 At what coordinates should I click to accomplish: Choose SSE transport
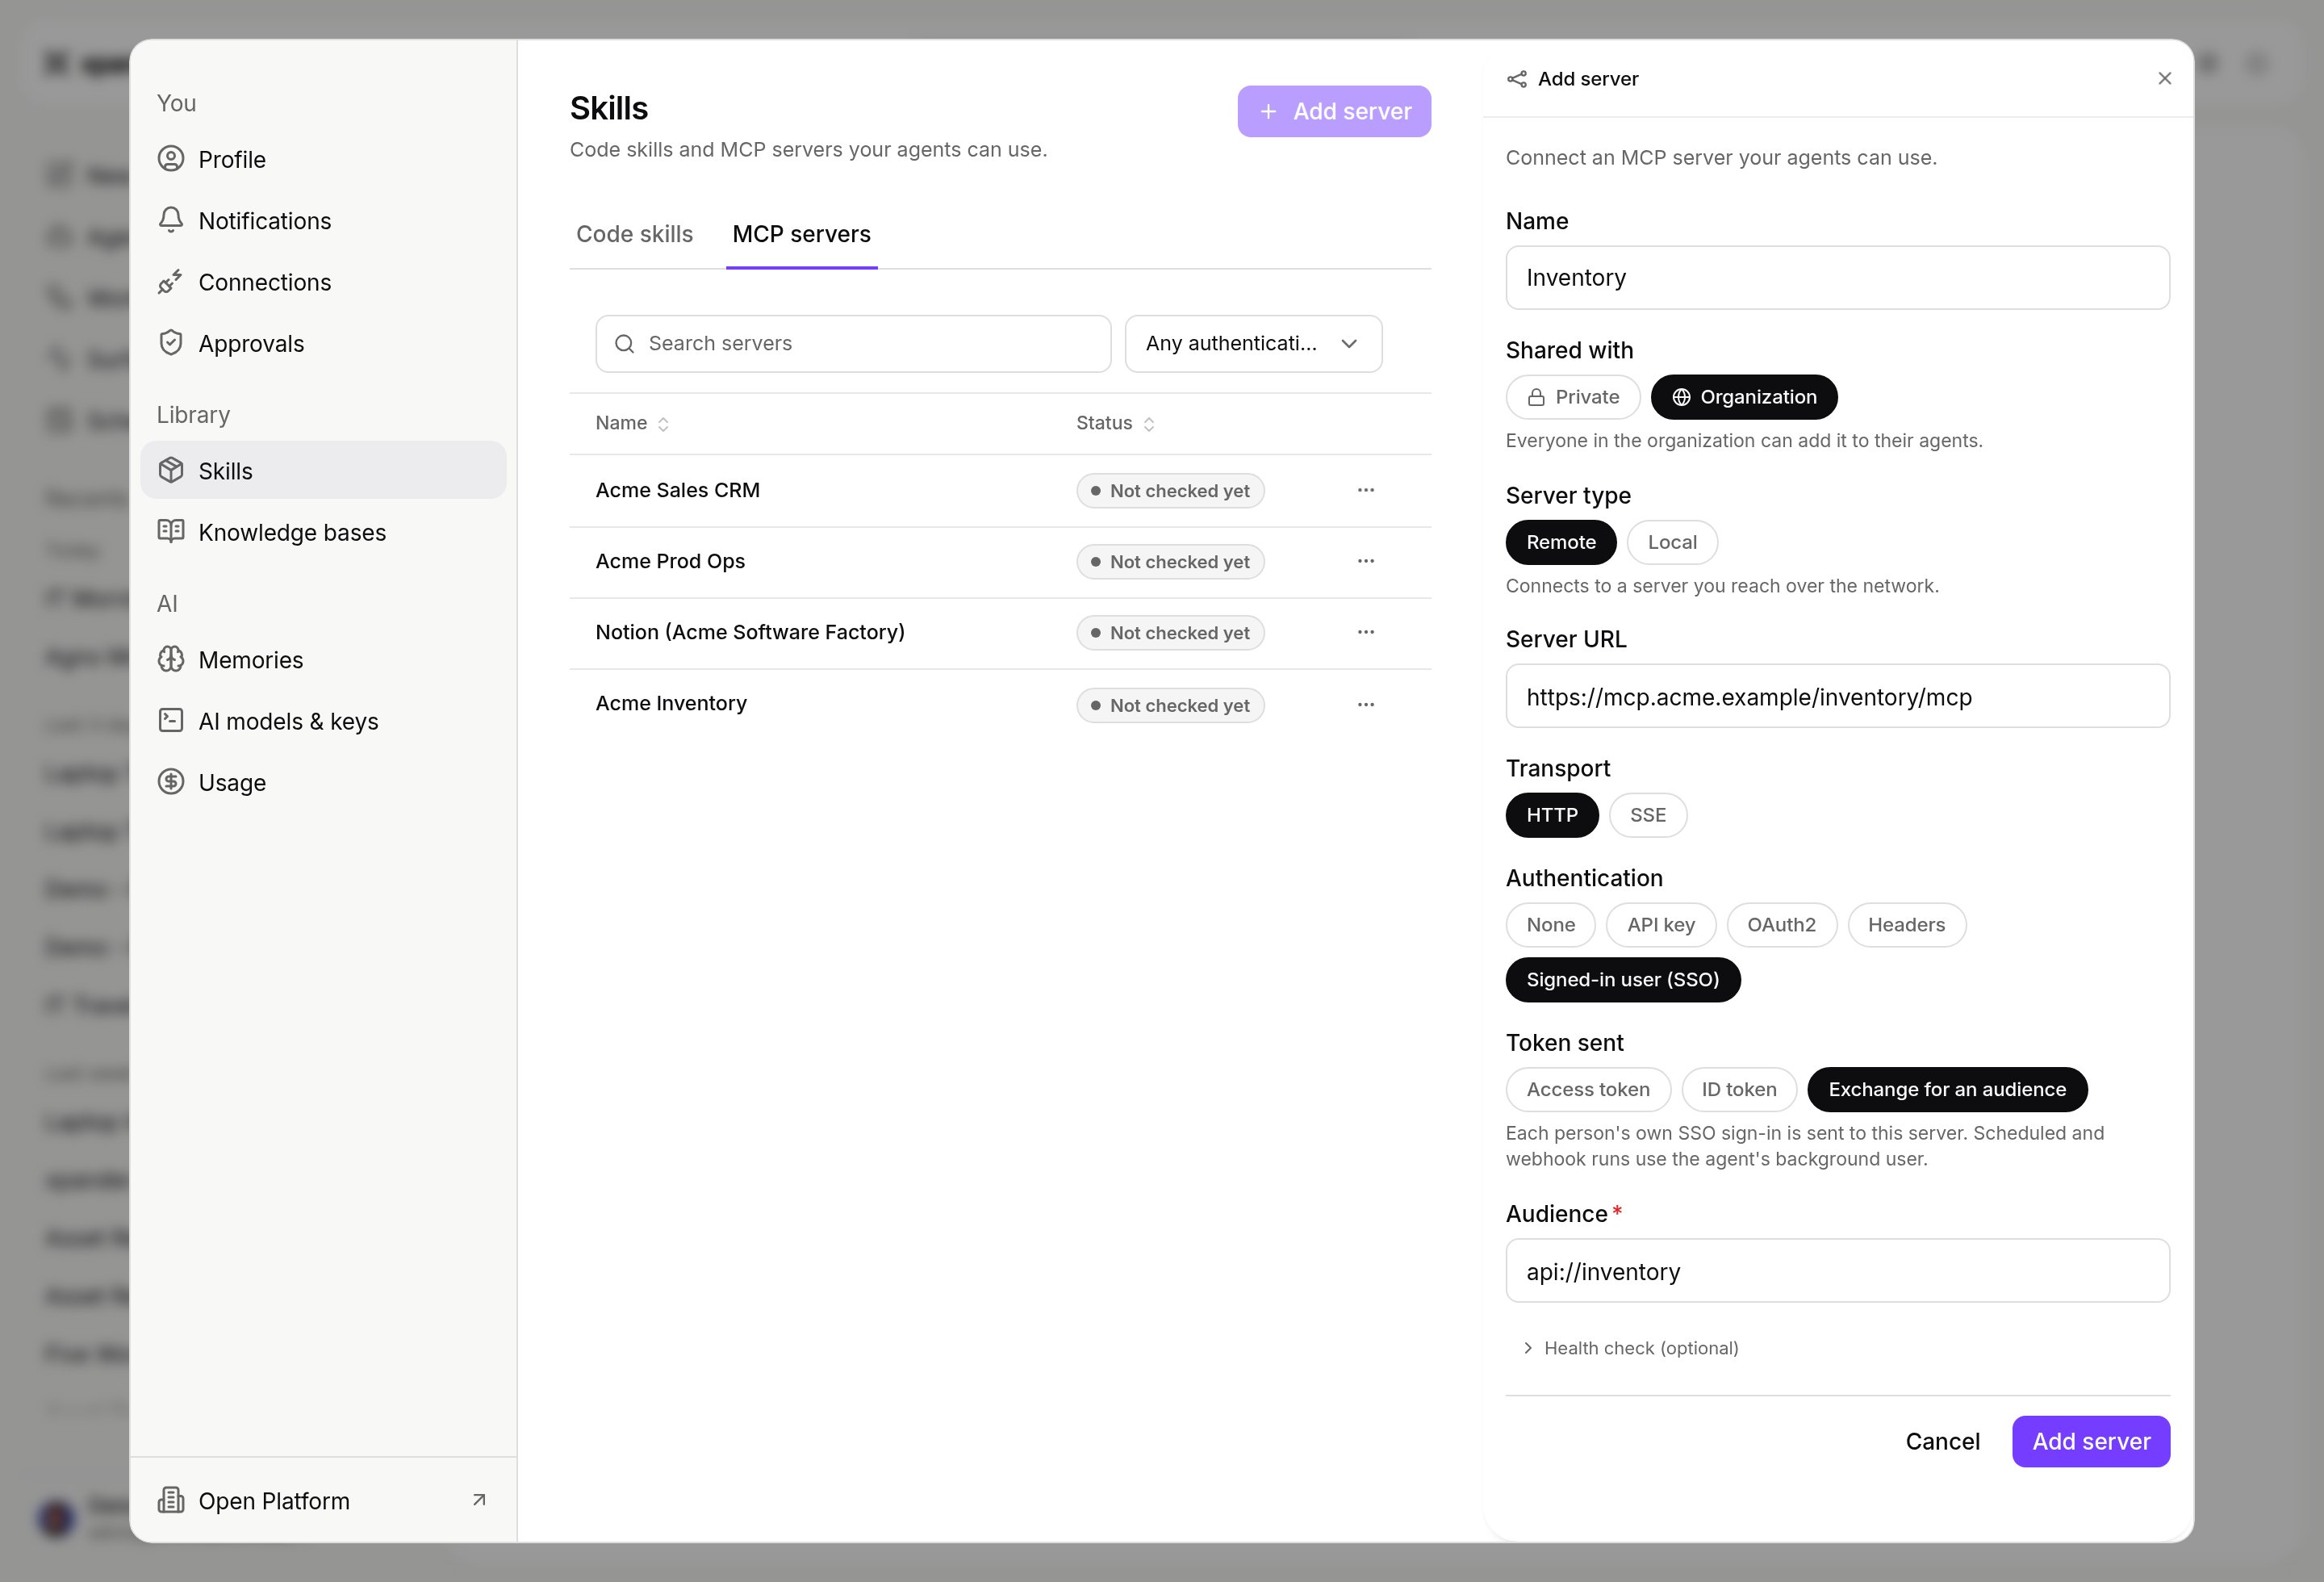(x=1648, y=815)
